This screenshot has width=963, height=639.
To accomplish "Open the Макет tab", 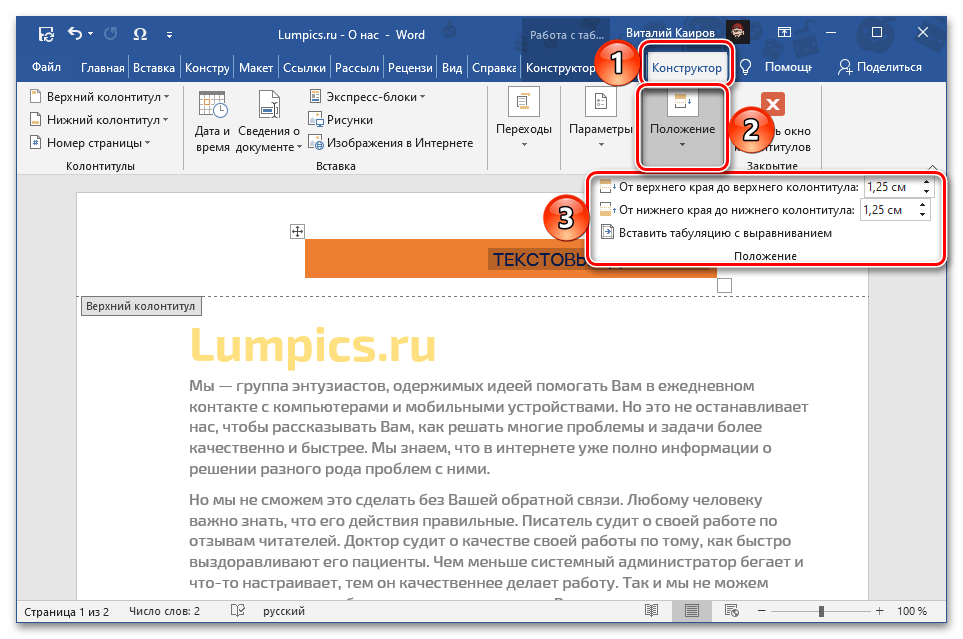I will click(x=255, y=68).
